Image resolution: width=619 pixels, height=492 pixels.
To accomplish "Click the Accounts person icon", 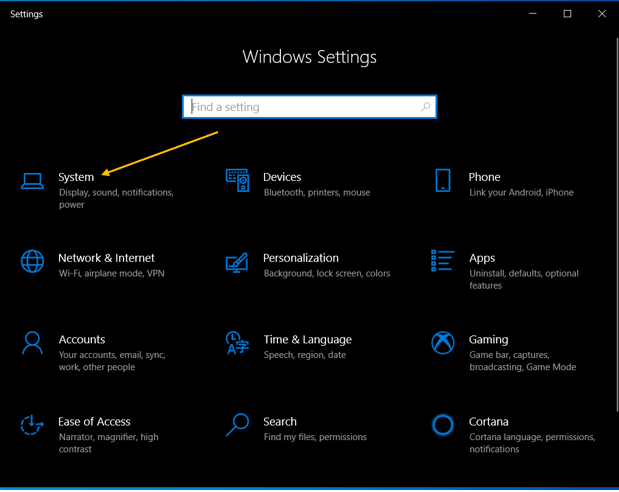I will (32, 343).
